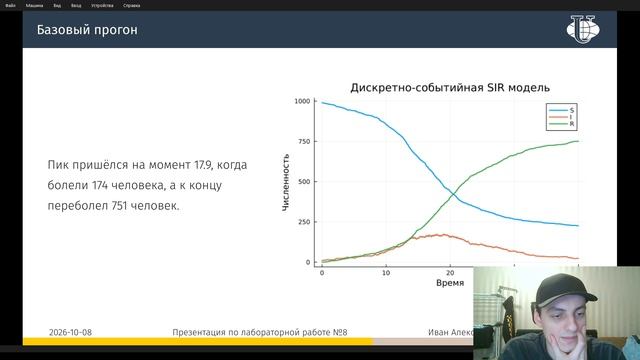The width and height of the screenshot is (640, 360).
Task: Open the Устройства menu
Action: click(102, 6)
